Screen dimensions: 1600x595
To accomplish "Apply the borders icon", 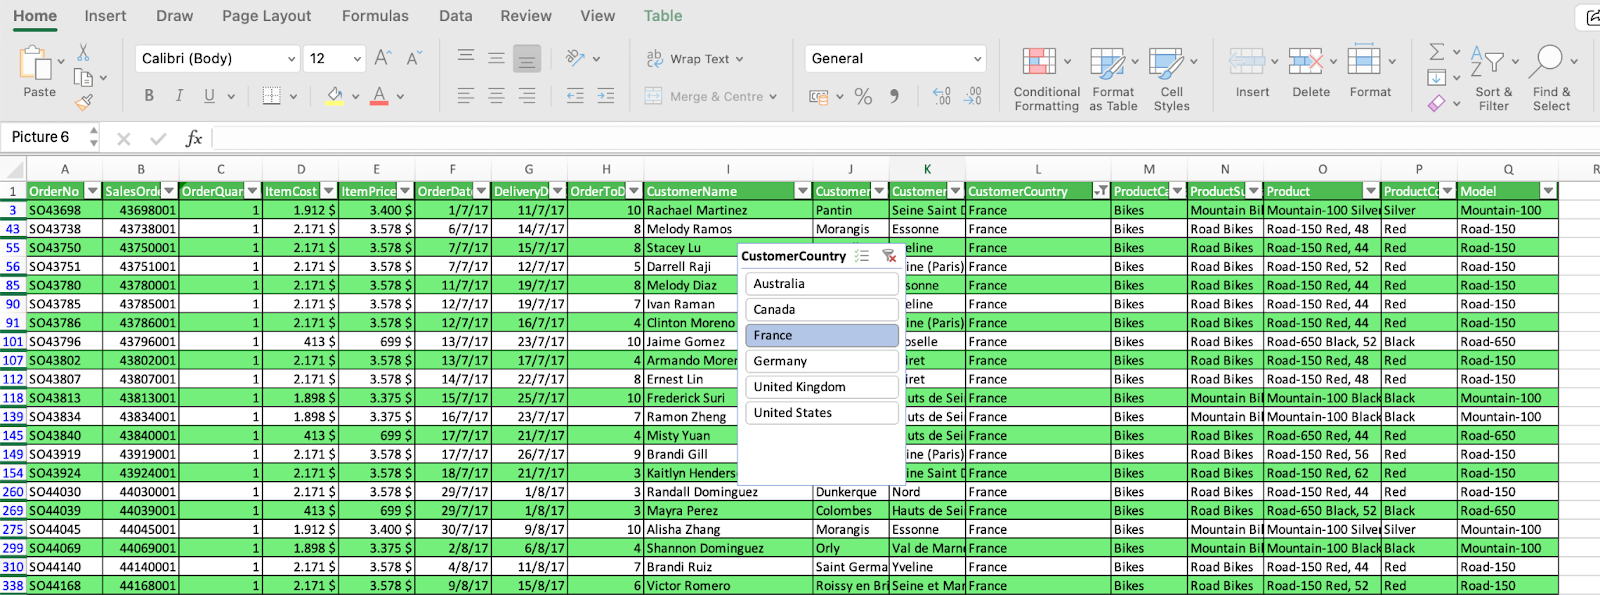I will (x=271, y=96).
